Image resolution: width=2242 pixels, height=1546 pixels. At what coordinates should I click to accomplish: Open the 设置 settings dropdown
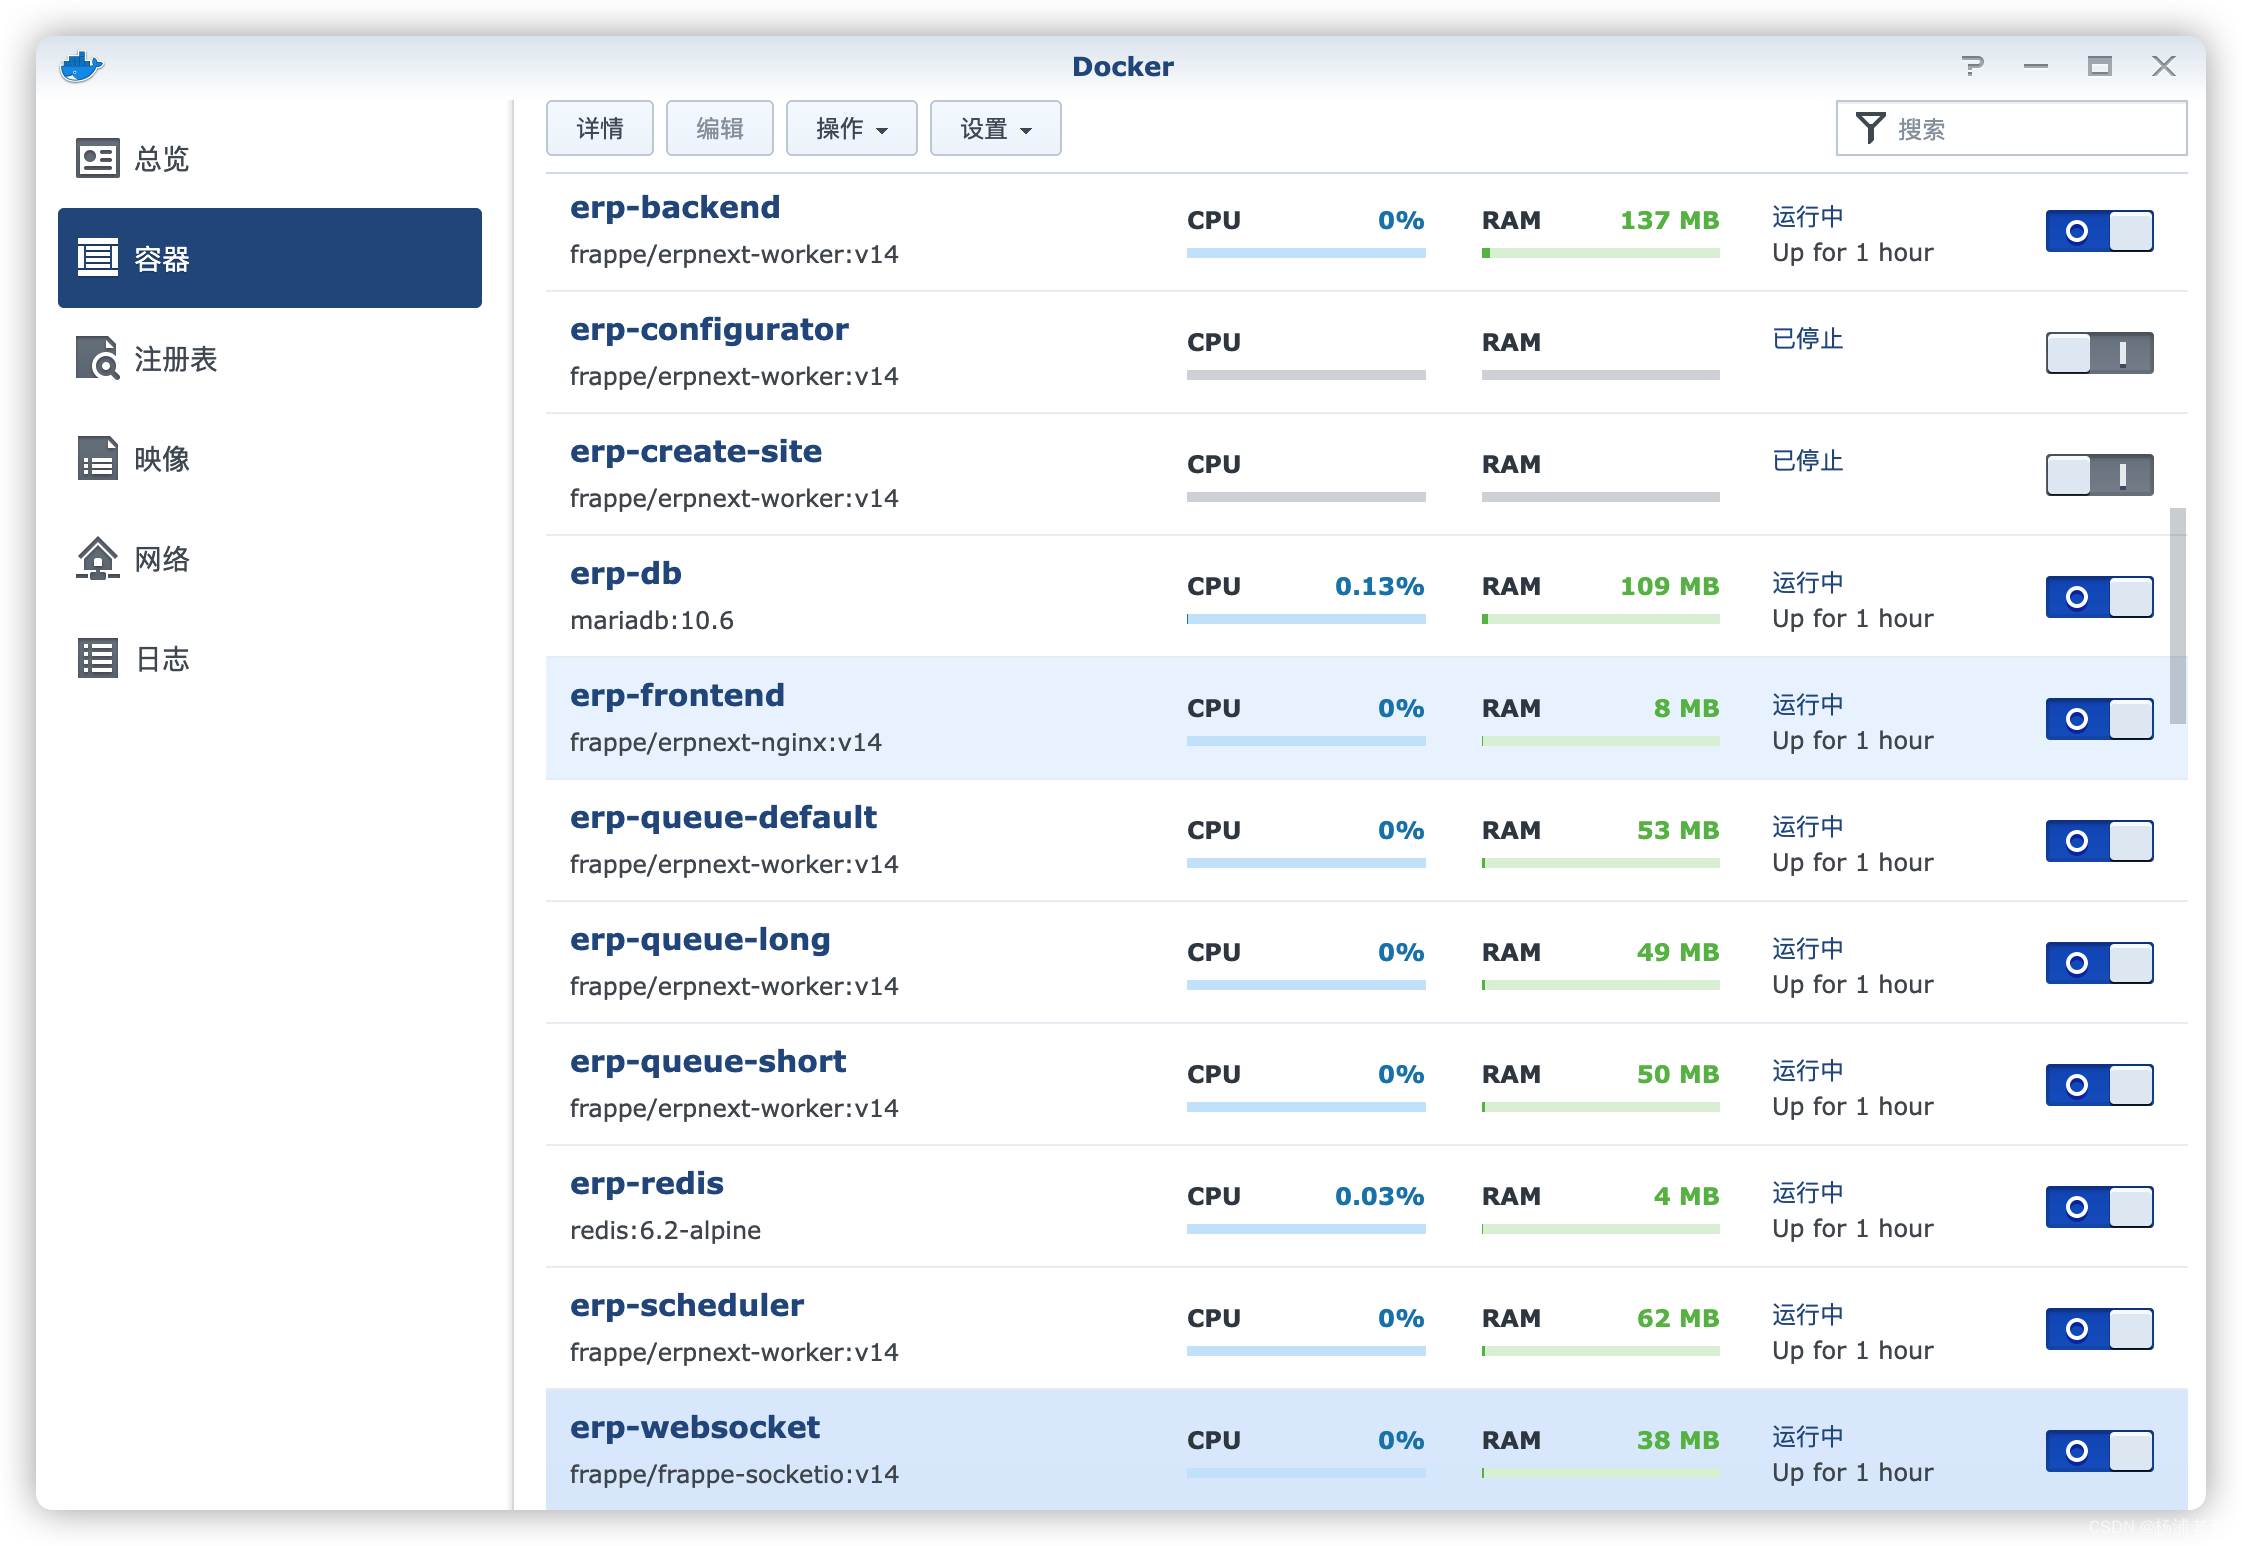click(995, 128)
